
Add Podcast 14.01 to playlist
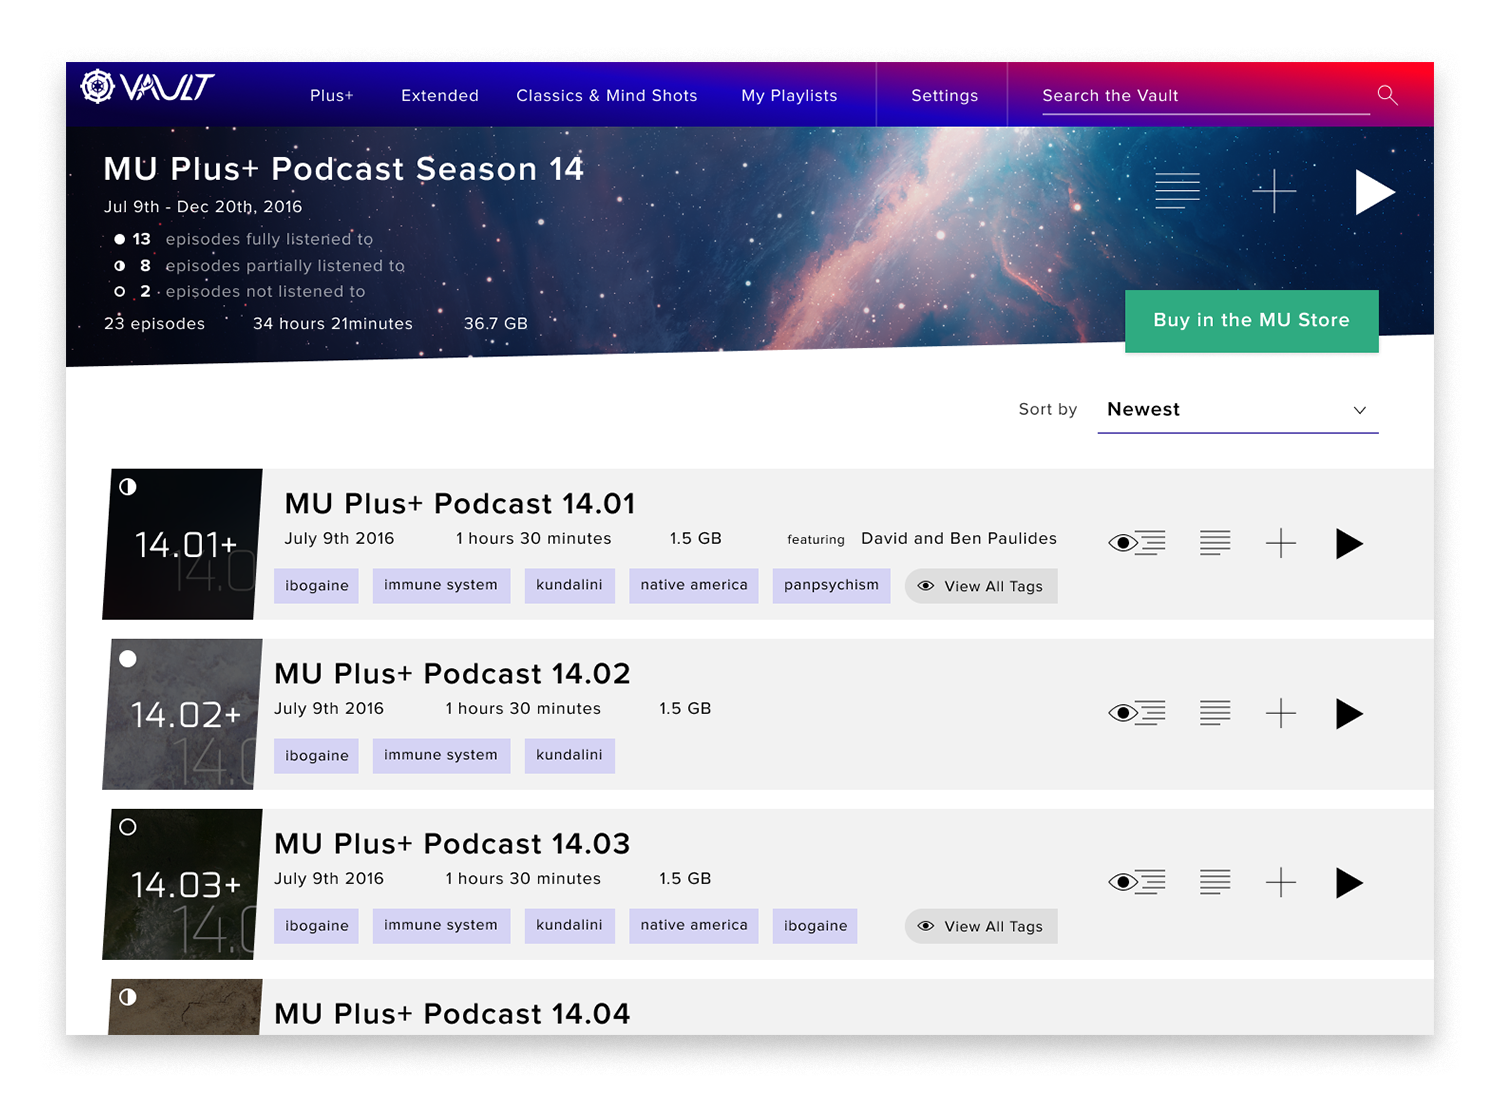point(1281,543)
